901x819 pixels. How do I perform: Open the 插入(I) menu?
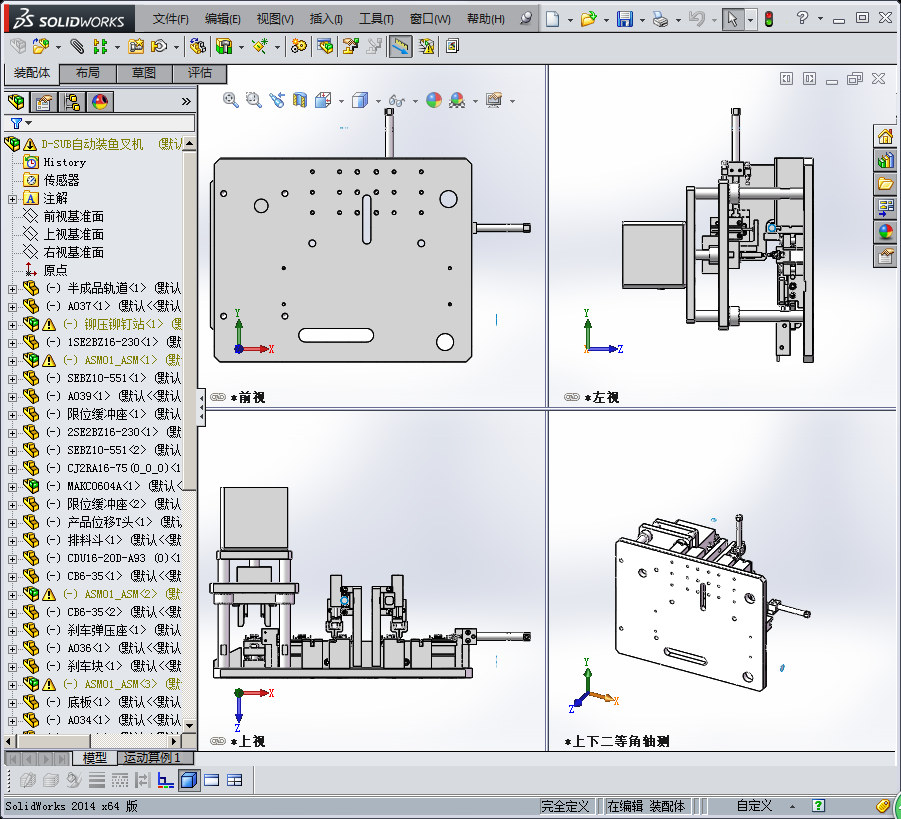click(326, 19)
